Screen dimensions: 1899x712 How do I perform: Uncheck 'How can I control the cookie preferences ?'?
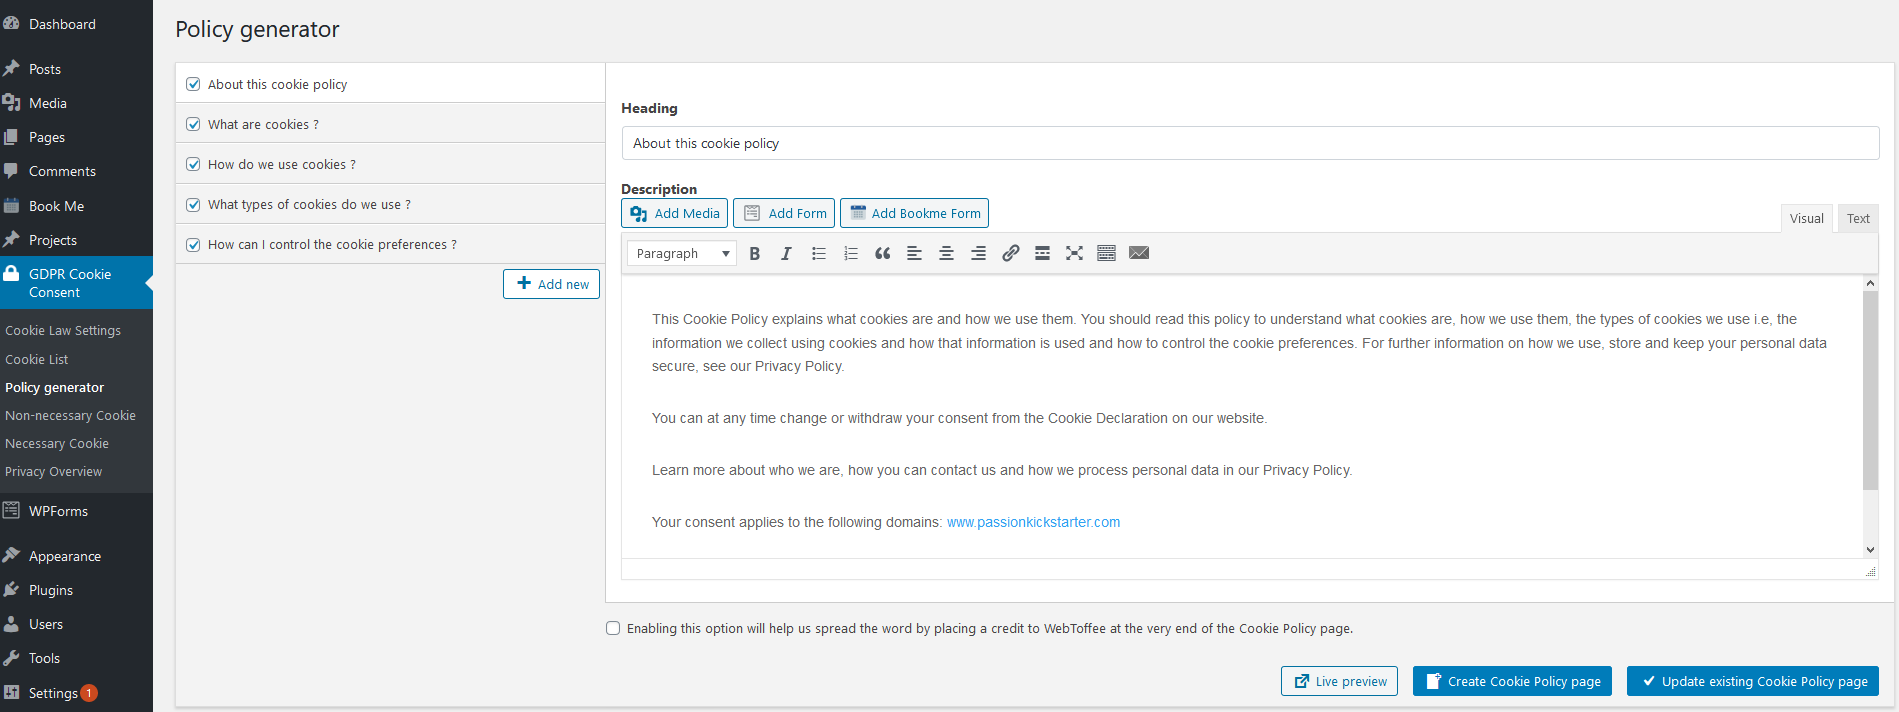pos(193,244)
